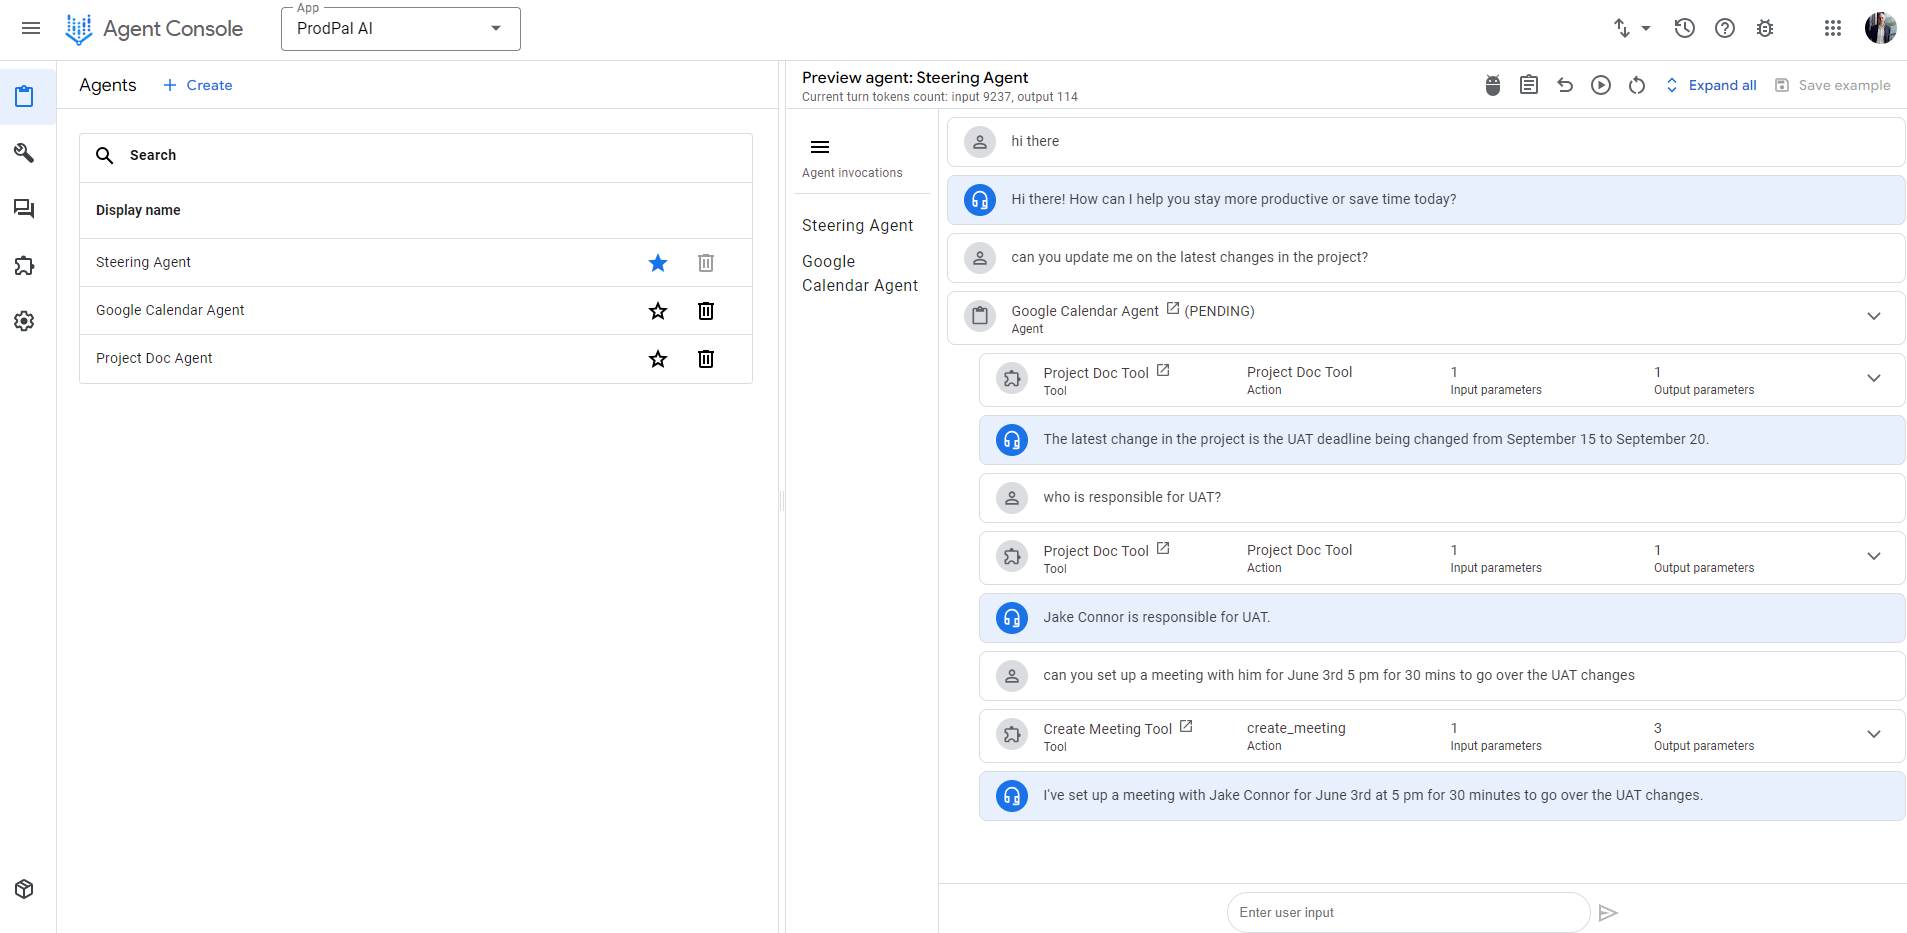
Task: Delete the Project Doc Agent
Action: coord(706,359)
